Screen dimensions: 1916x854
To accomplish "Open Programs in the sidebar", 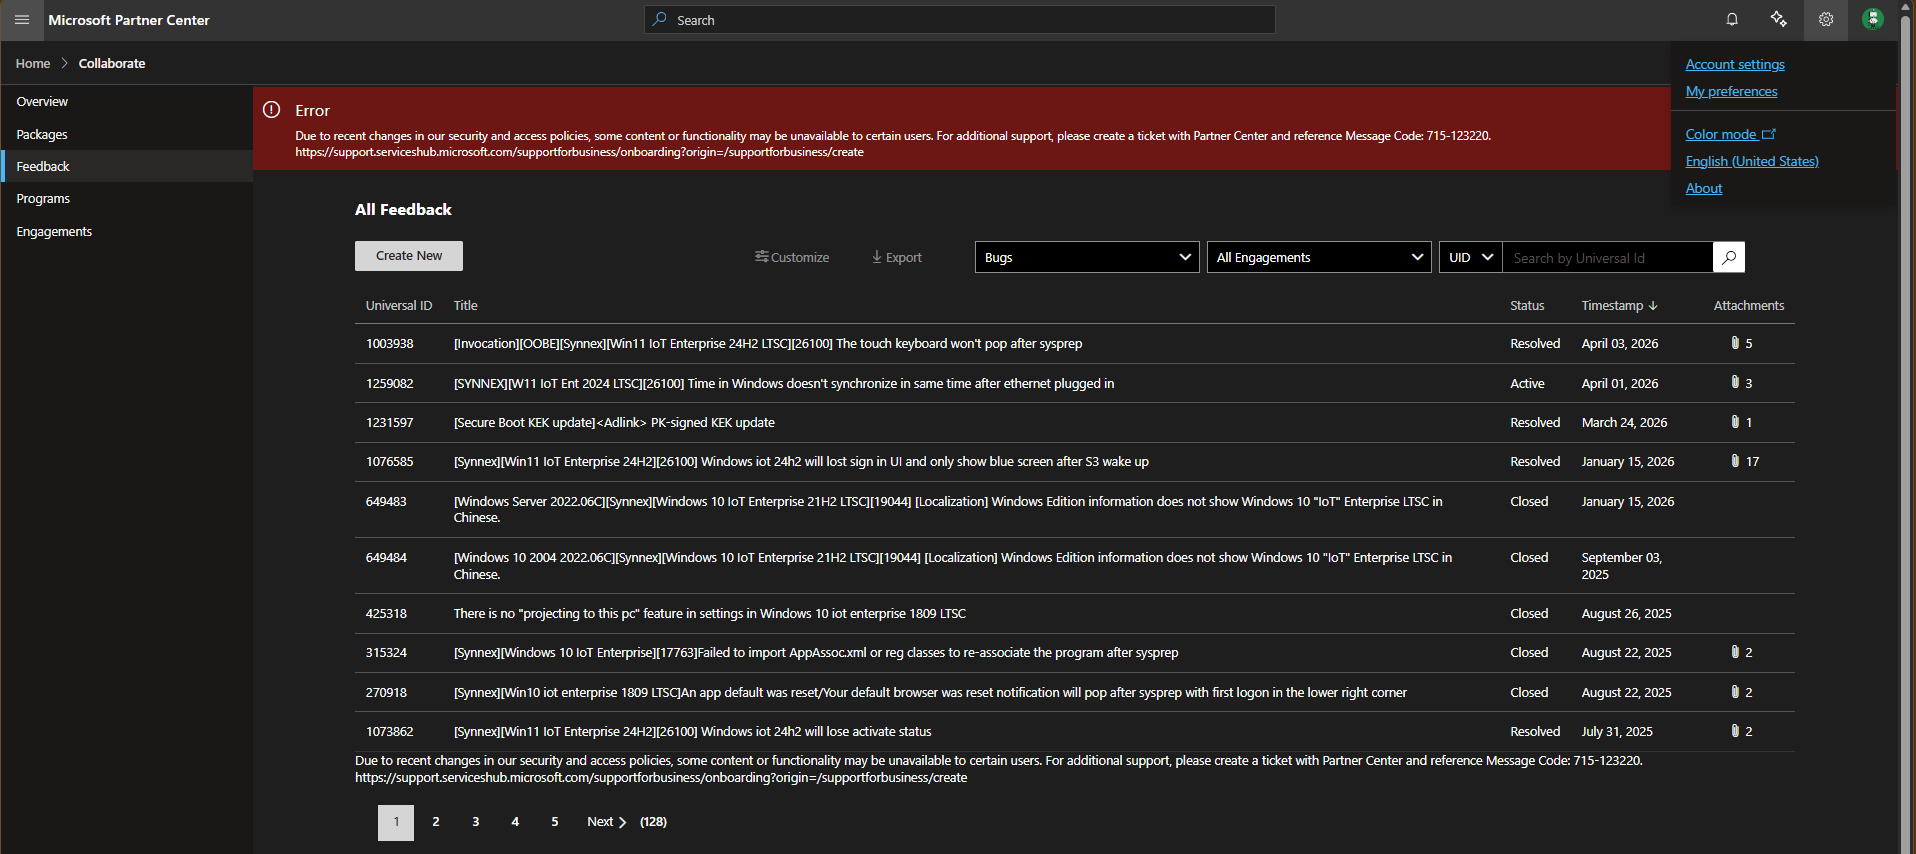I will click(127, 199).
